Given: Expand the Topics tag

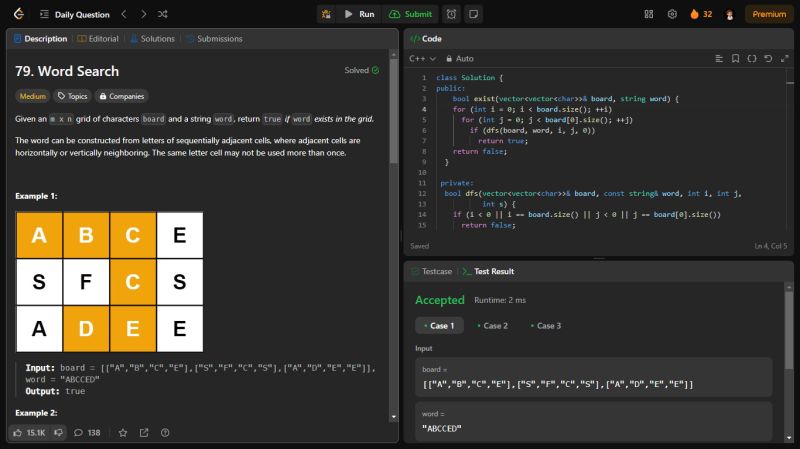Looking at the screenshot, I should tap(71, 97).
